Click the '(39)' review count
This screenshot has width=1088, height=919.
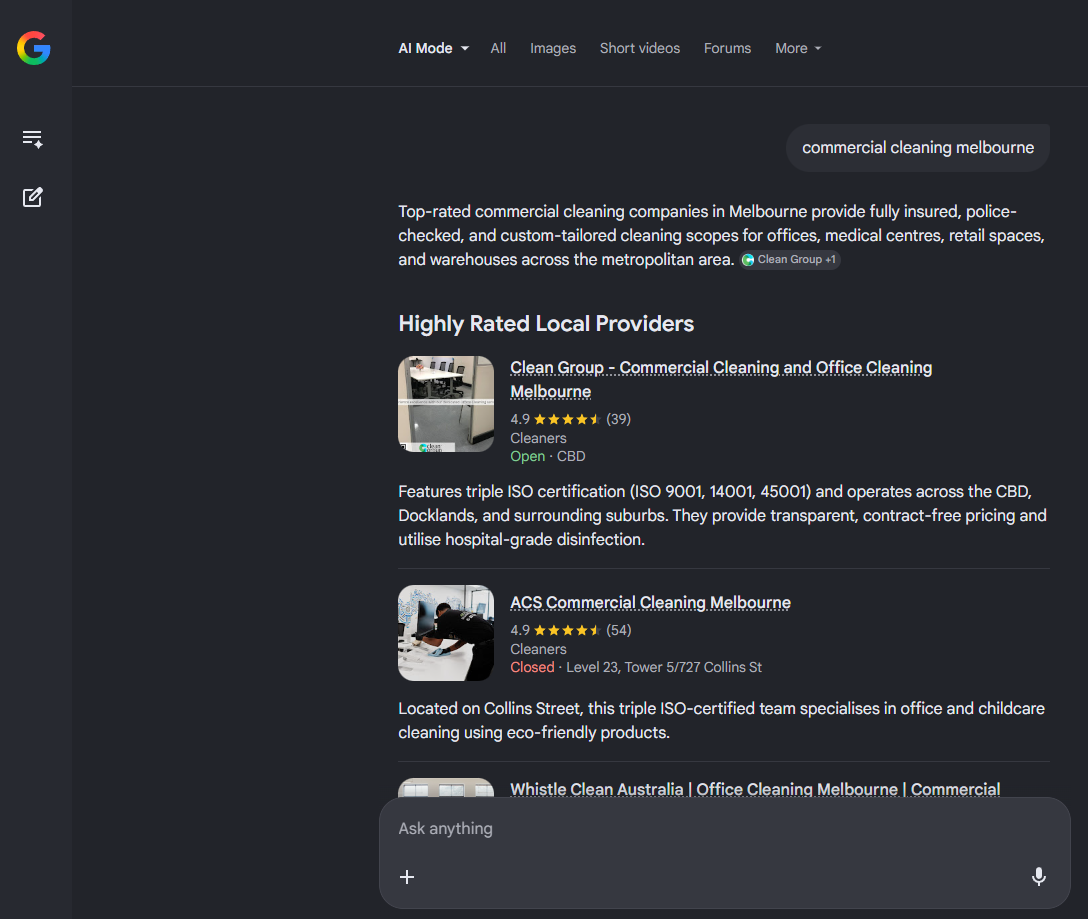[x=618, y=419]
